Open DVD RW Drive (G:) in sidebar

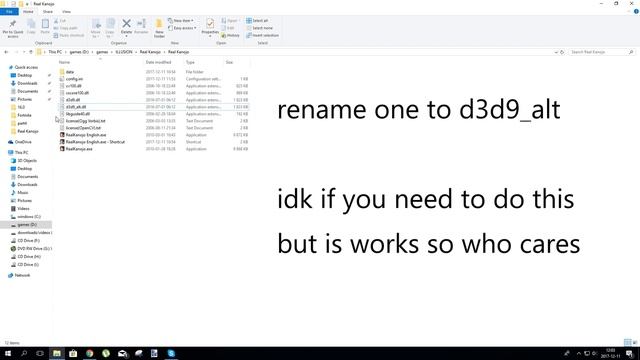coord(34,249)
